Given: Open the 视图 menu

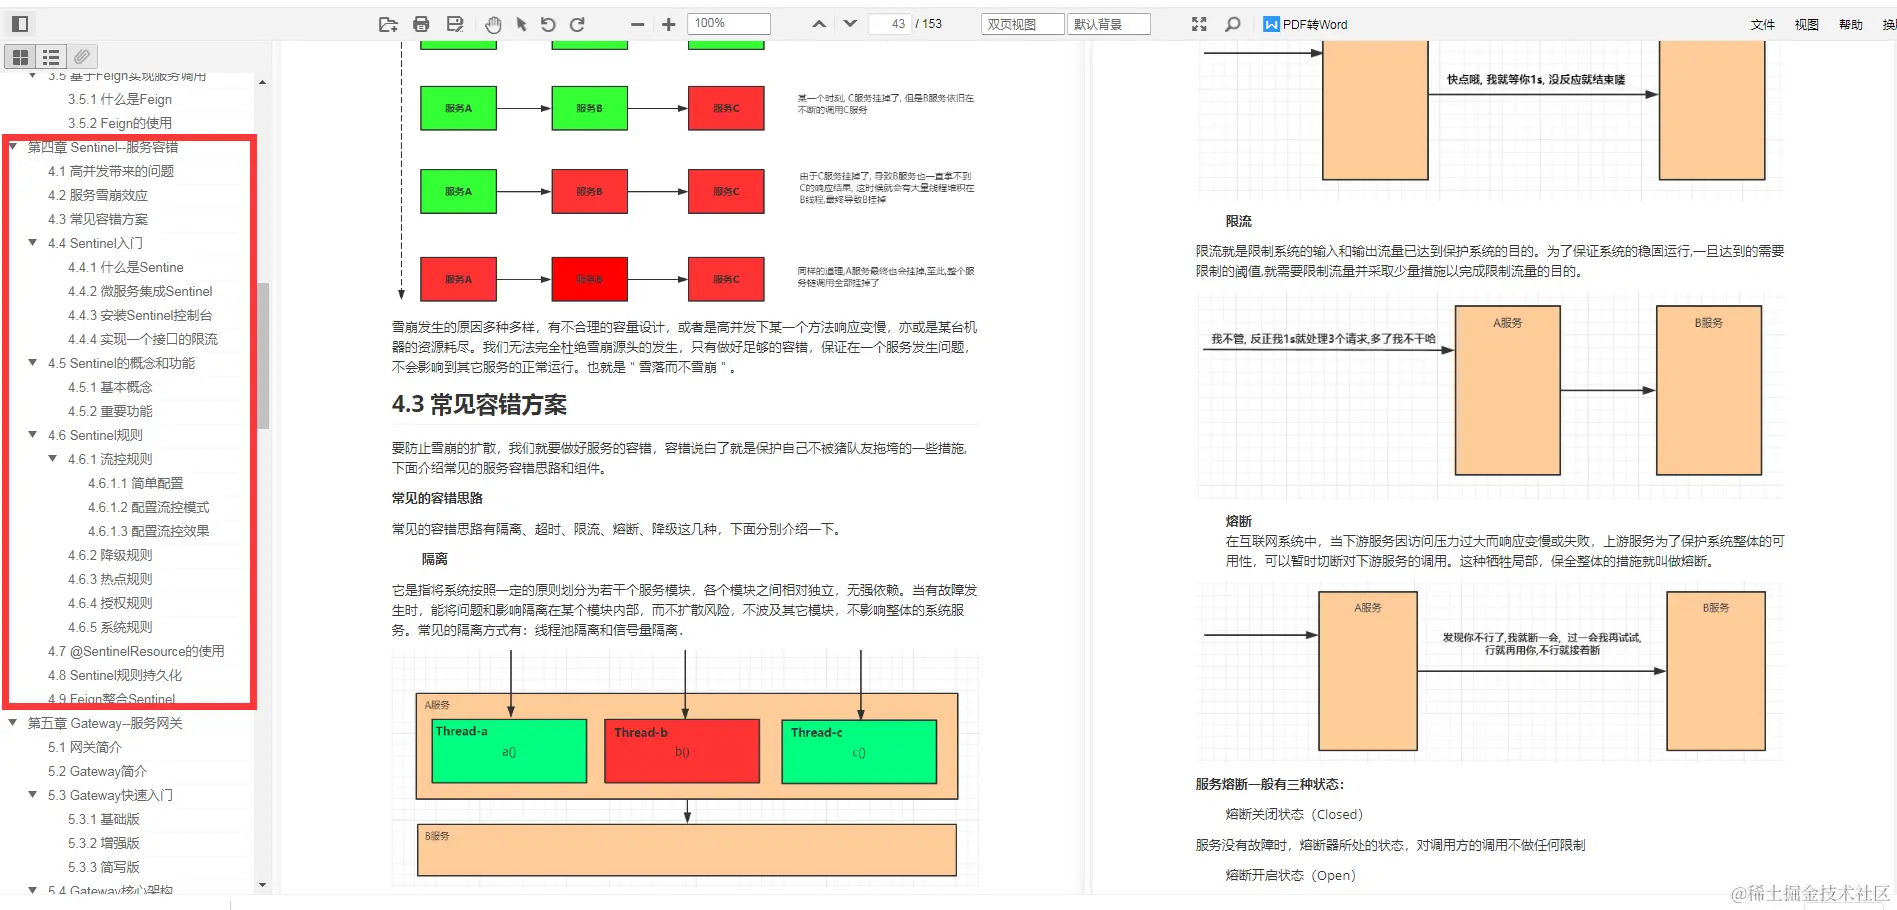Looking at the screenshot, I should tap(1806, 24).
